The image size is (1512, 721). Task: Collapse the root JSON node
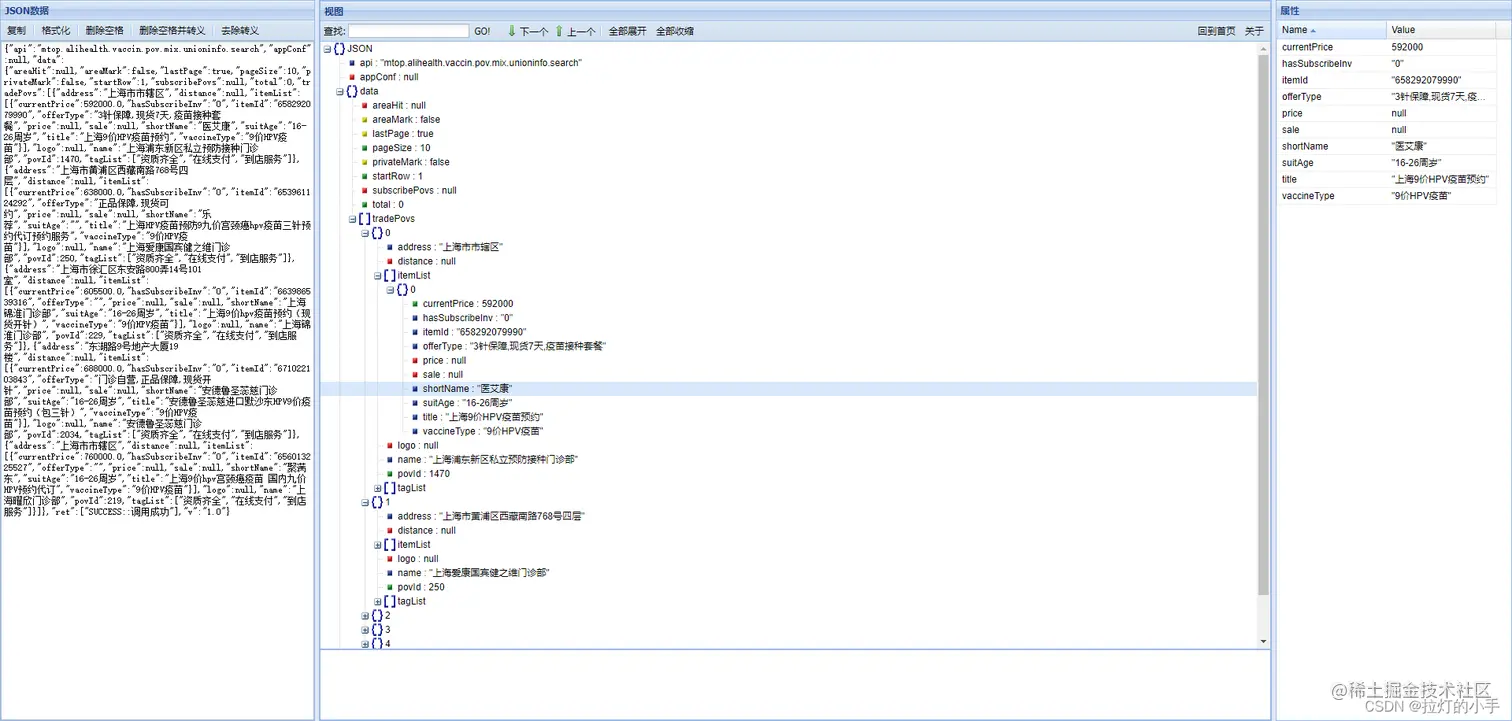[x=327, y=48]
